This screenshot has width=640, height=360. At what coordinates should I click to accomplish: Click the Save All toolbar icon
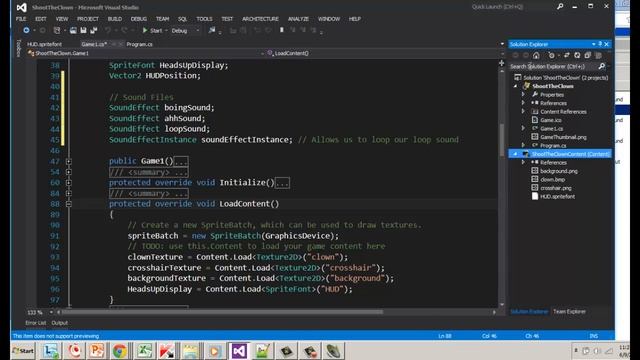[93, 31]
